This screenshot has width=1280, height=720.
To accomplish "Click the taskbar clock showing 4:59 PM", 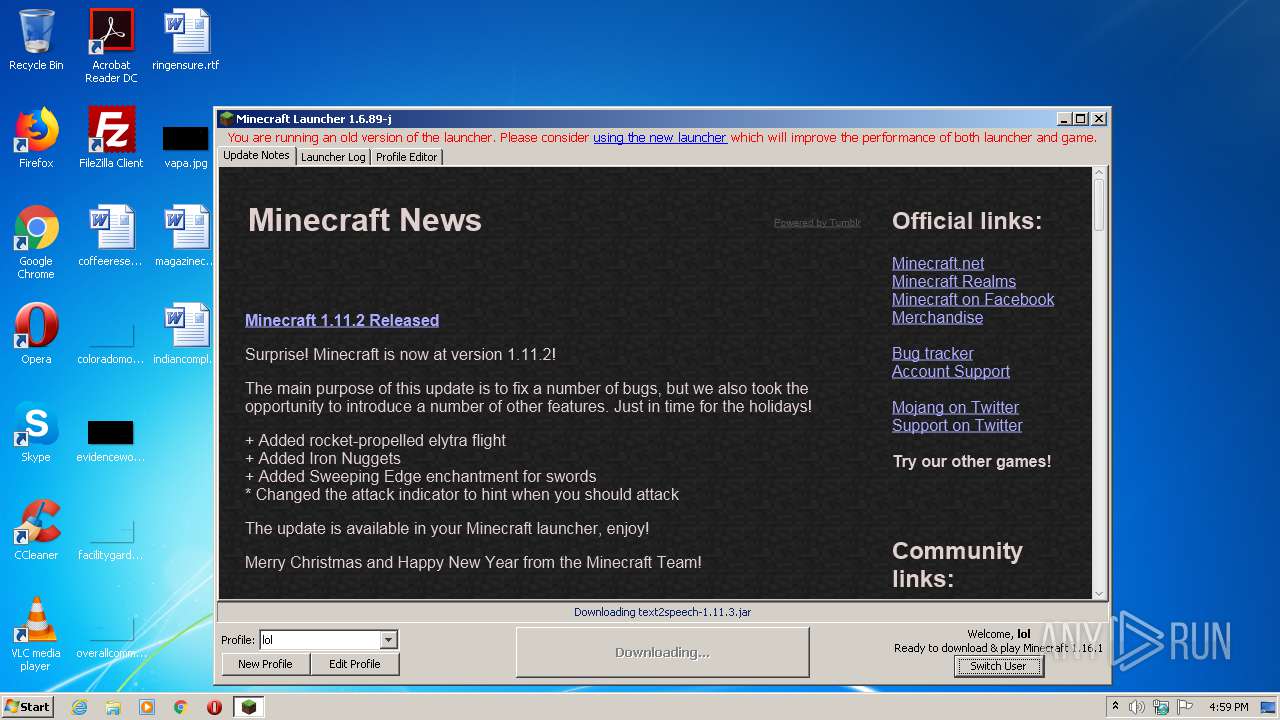I will point(1228,707).
